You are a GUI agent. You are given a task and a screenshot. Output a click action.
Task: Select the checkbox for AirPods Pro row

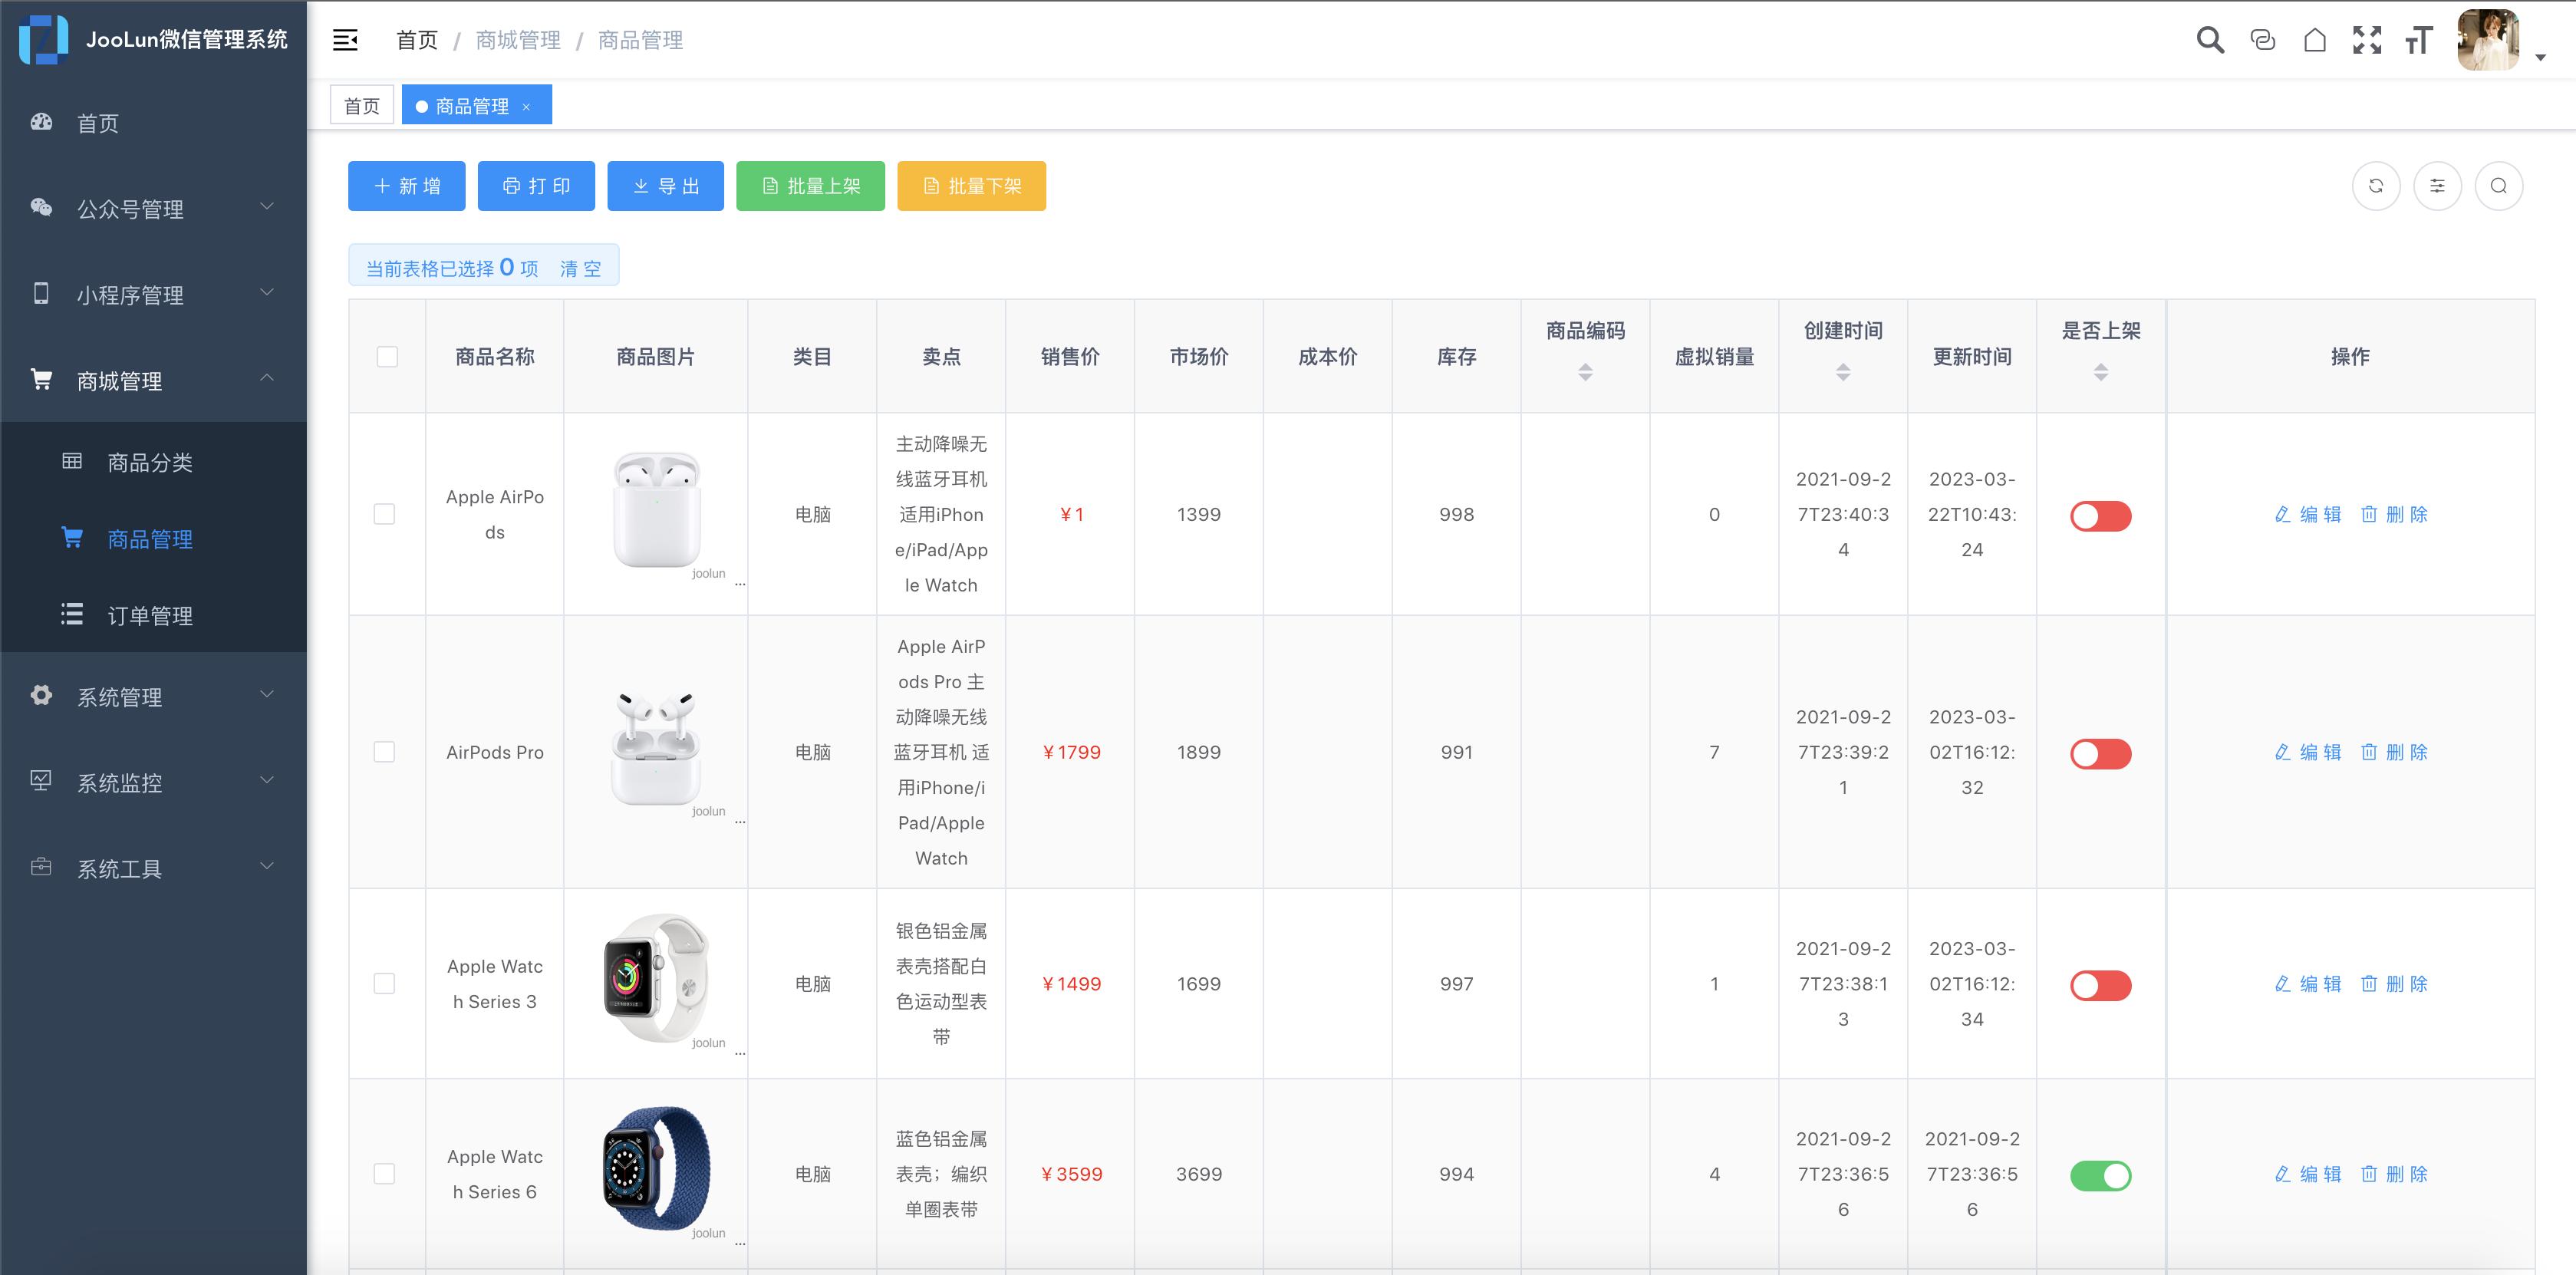(x=385, y=752)
